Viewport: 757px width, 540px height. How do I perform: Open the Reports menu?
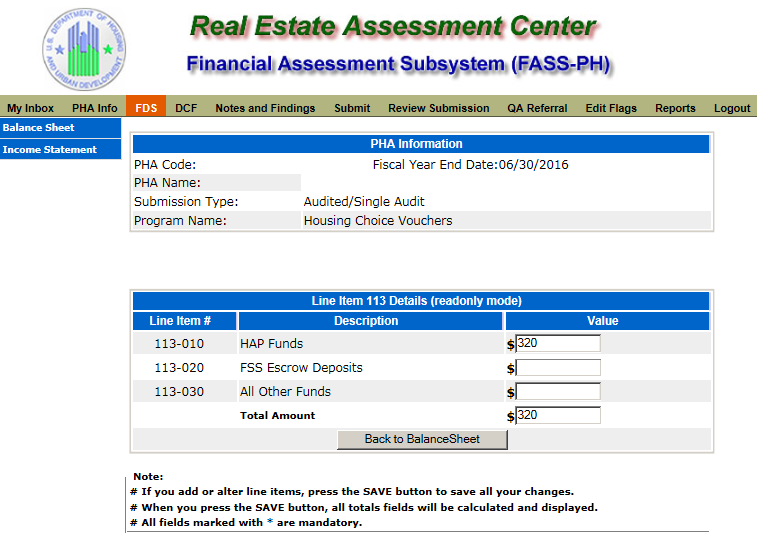pyautogui.click(x=675, y=108)
